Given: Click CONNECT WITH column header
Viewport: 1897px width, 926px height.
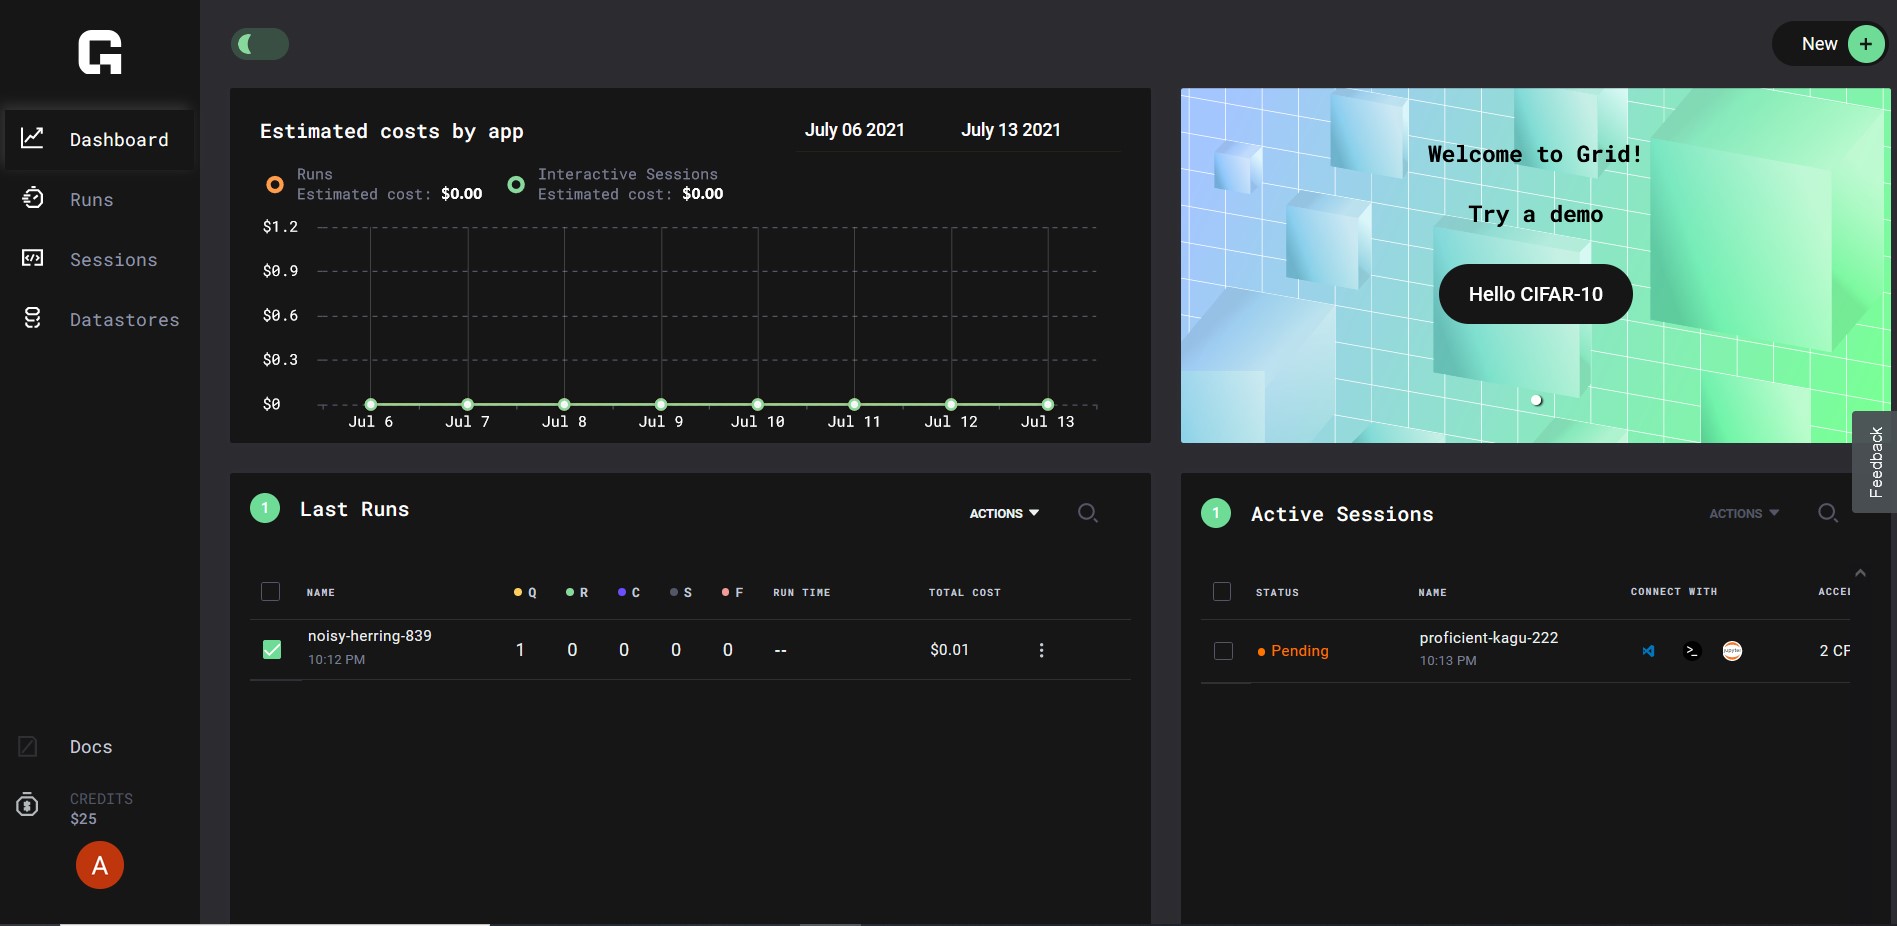Looking at the screenshot, I should pos(1674,592).
